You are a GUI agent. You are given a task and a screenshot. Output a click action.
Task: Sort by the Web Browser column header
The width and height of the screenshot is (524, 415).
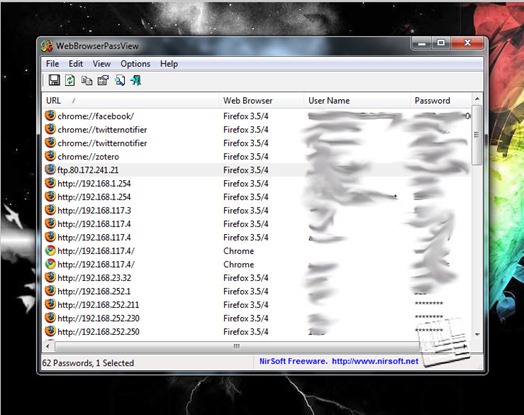point(262,101)
